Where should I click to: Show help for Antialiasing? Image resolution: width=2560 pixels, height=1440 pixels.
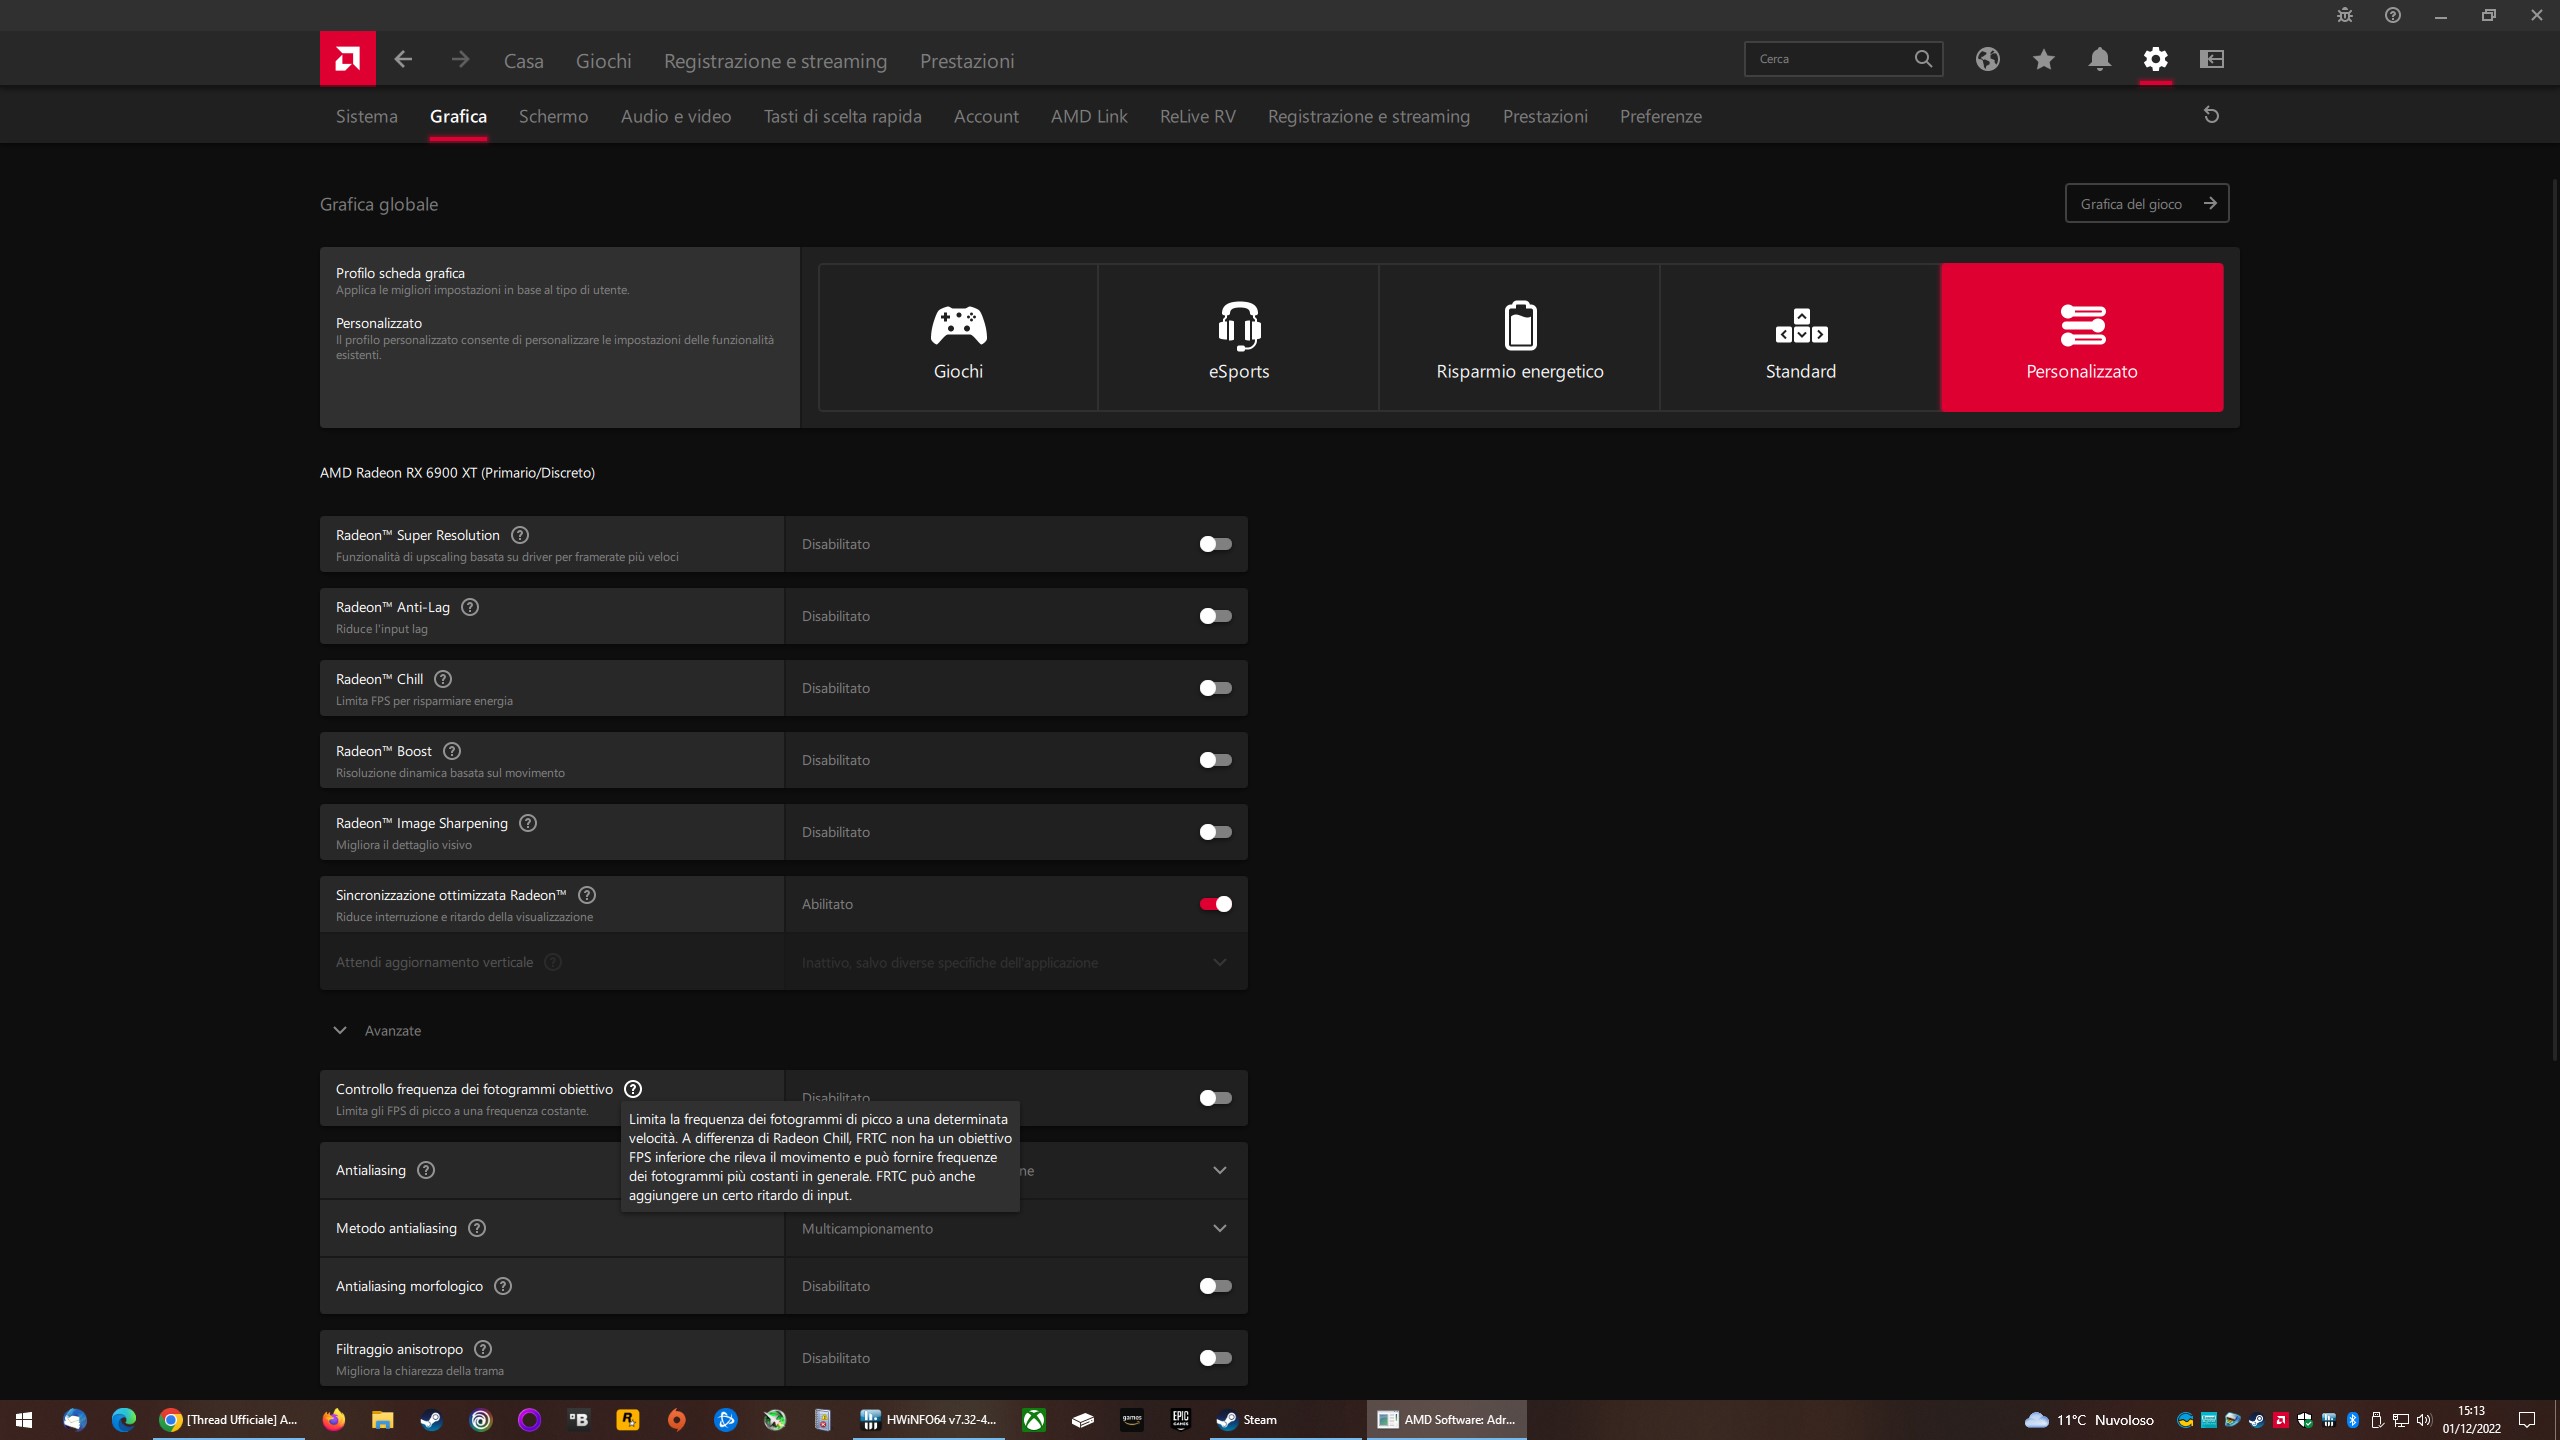tap(426, 1170)
